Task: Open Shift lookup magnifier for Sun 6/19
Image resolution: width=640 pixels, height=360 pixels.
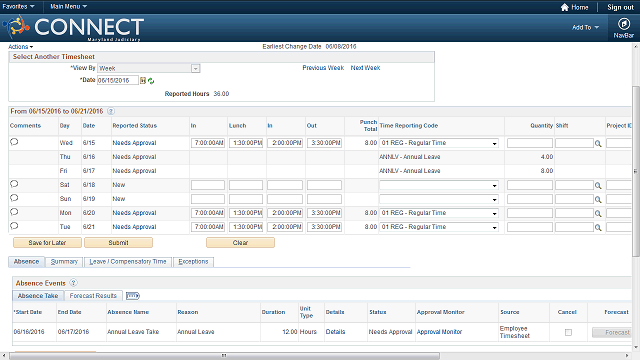Action: pos(598,200)
